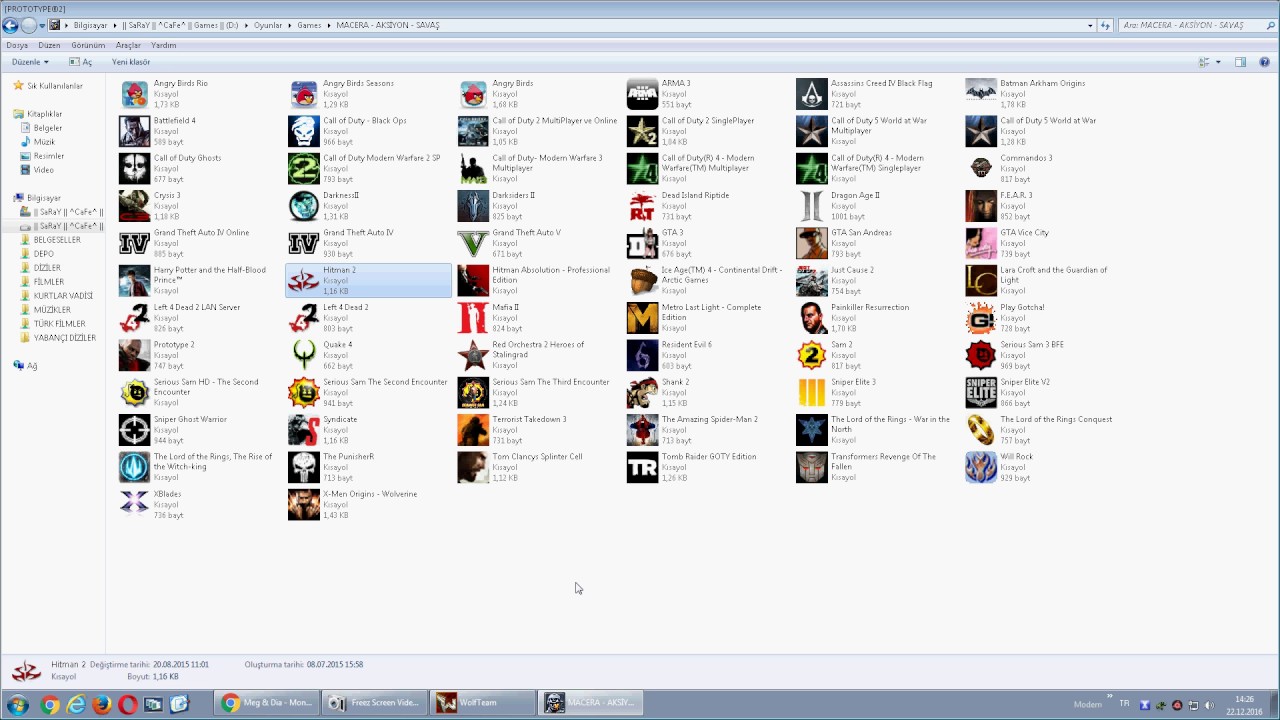Toggle the preview pane button

(1240, 62)
